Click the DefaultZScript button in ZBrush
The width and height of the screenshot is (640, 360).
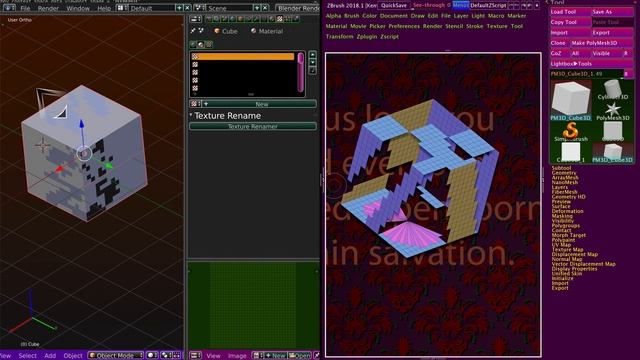(488, 5)
